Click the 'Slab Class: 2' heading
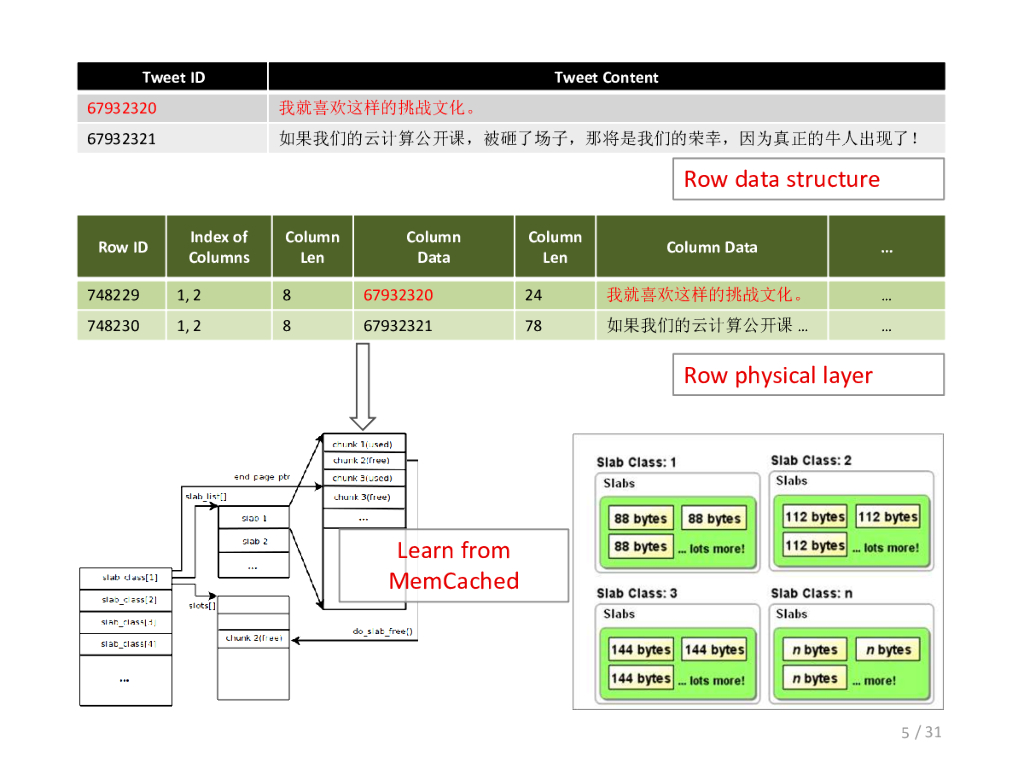This screenshot has width=1024, height=768. 811,460
